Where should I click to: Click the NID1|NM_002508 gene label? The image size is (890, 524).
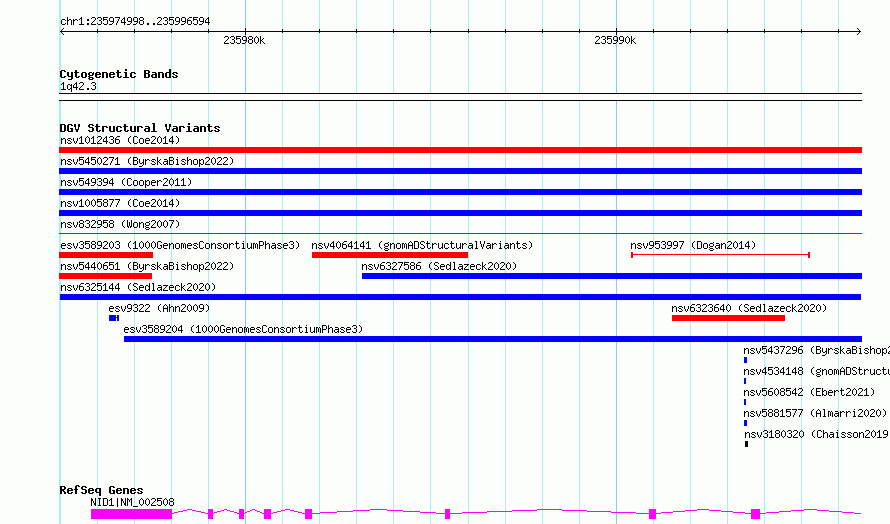tap(132, 502)
